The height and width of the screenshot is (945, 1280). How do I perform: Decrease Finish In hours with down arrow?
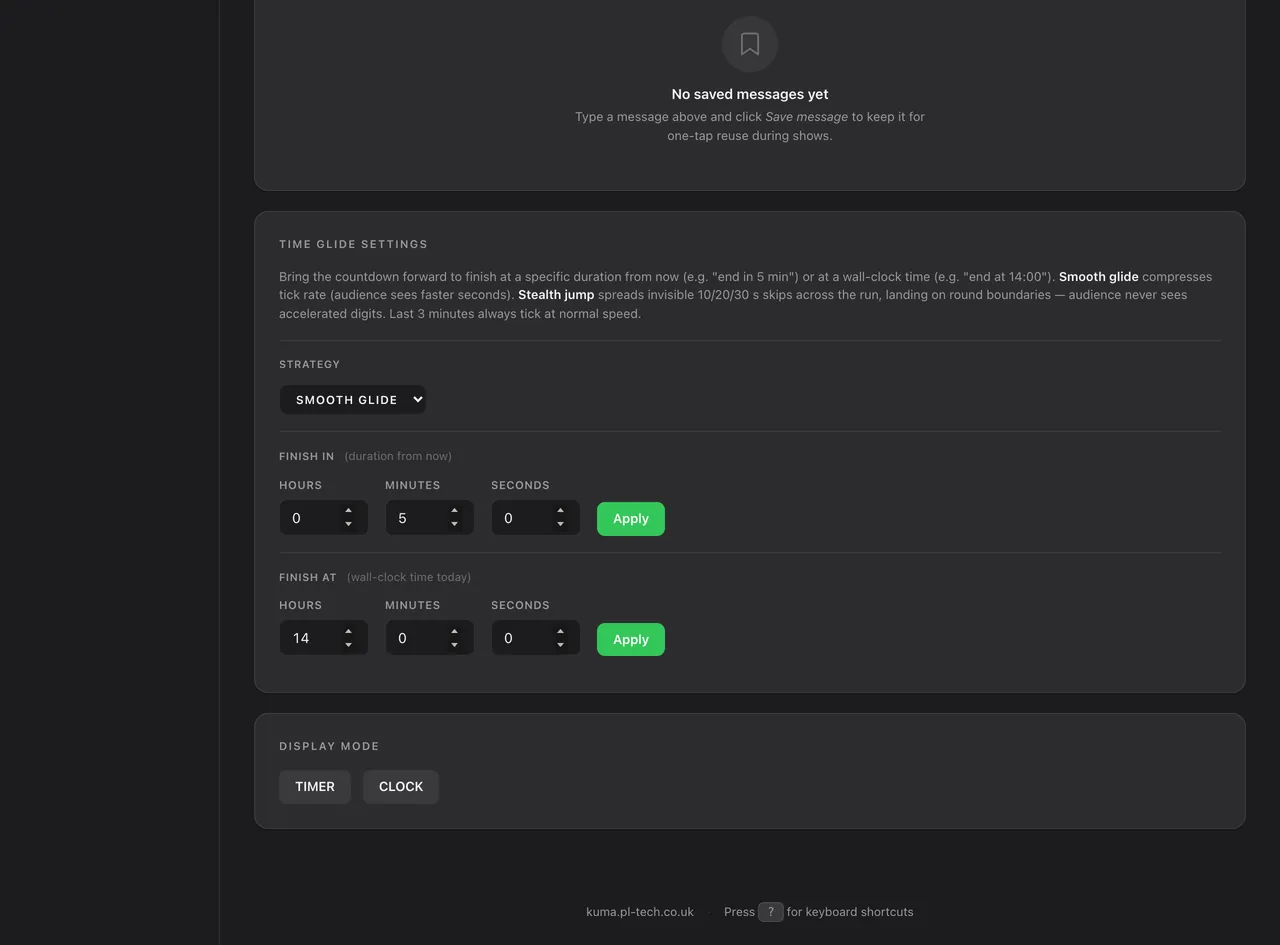(x=348, y=525)
